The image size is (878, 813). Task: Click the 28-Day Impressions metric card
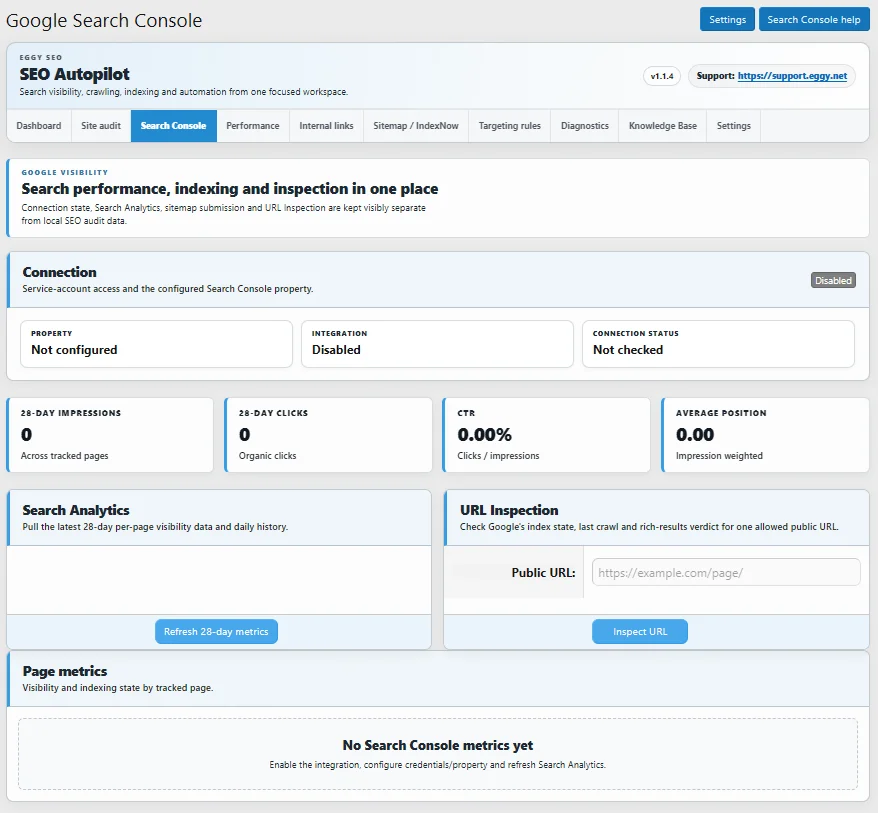110,435
